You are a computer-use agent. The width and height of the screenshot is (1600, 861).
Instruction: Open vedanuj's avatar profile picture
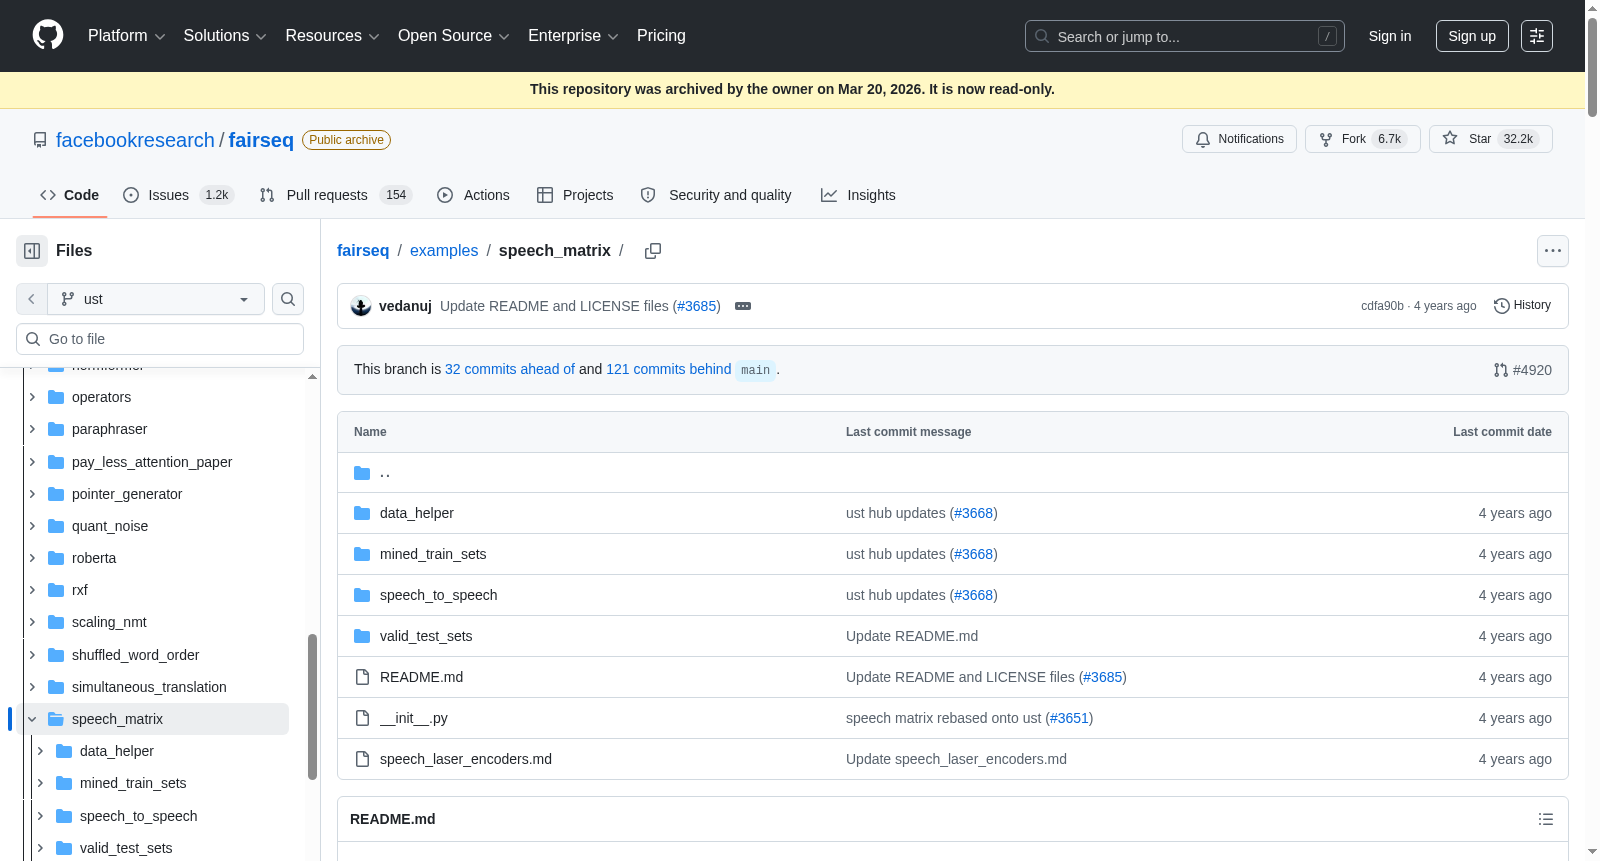(361, 306)
